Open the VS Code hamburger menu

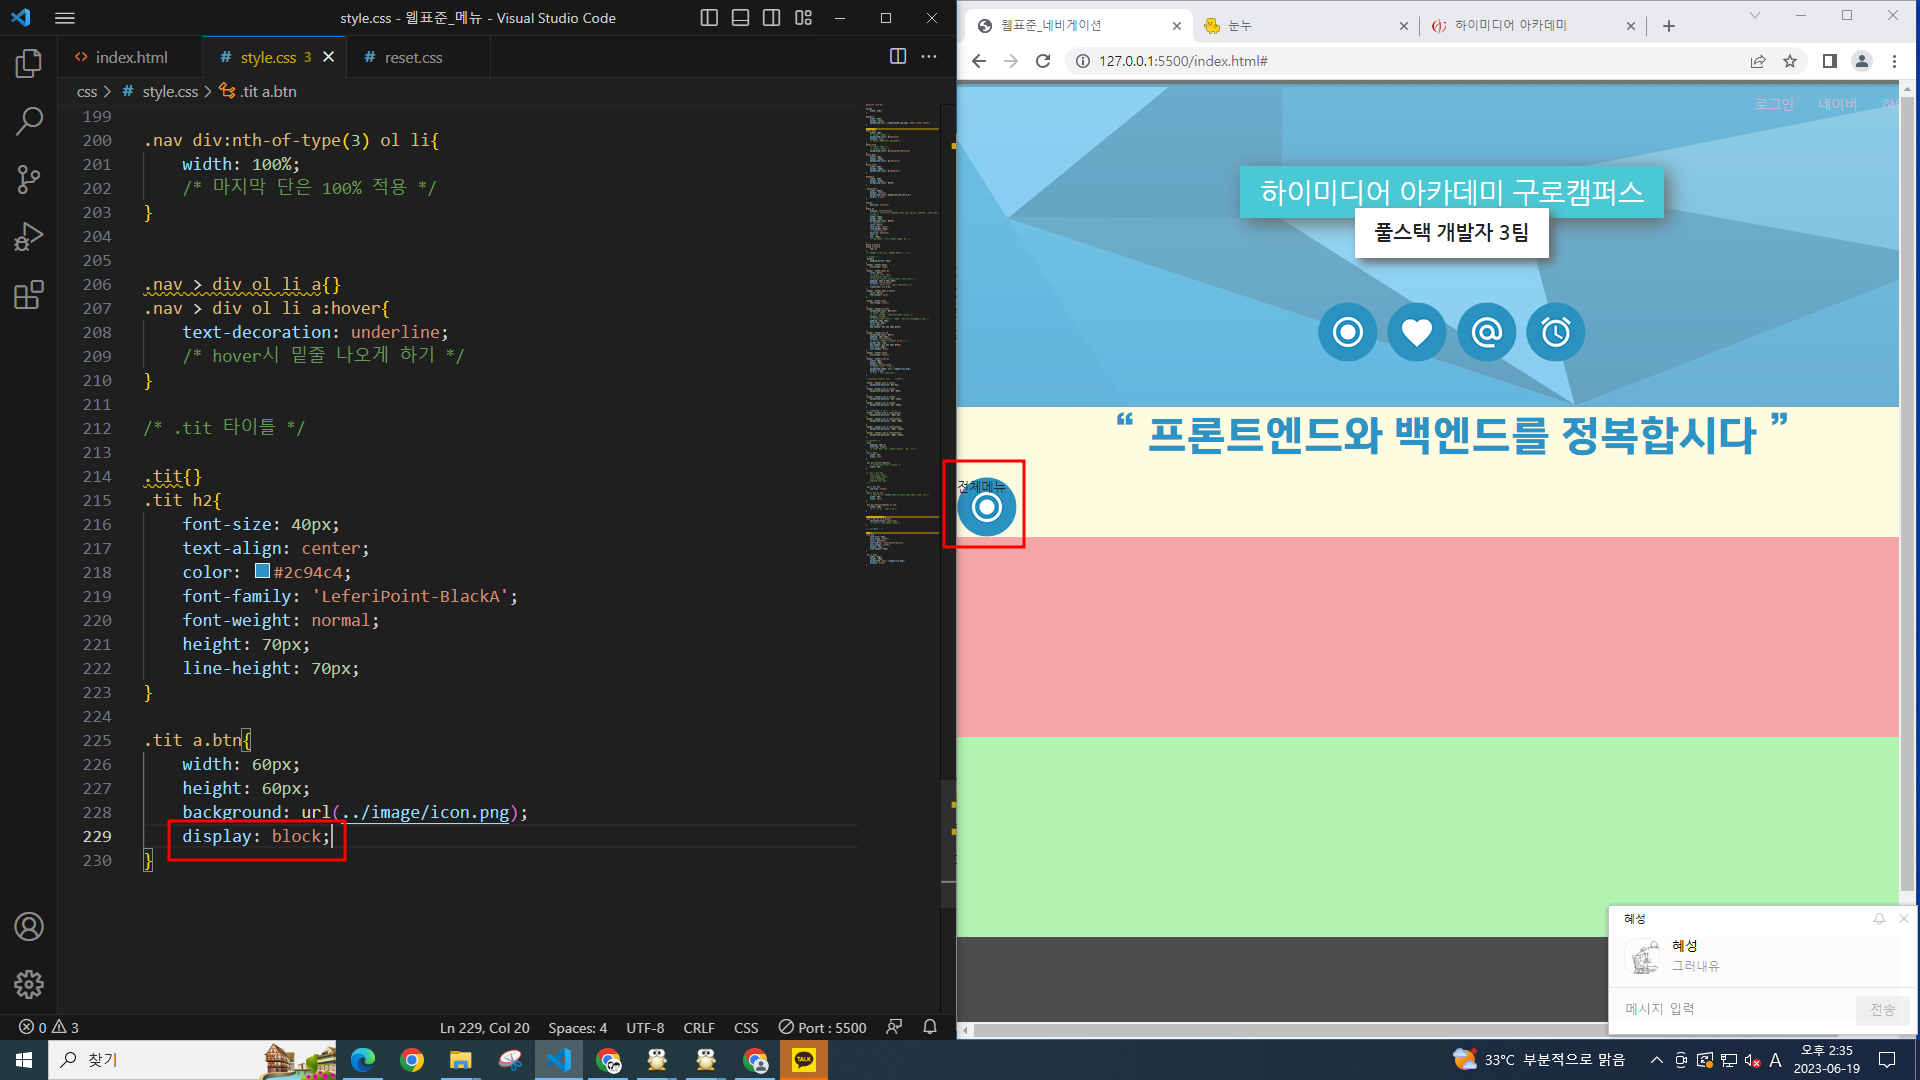(65, 18)
